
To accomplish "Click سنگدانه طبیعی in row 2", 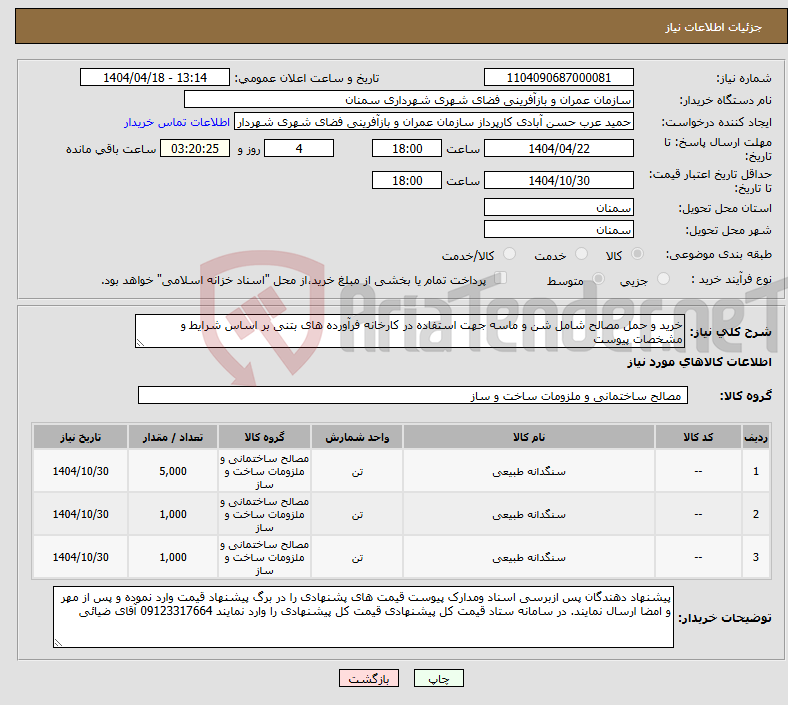I will [529, 514].
